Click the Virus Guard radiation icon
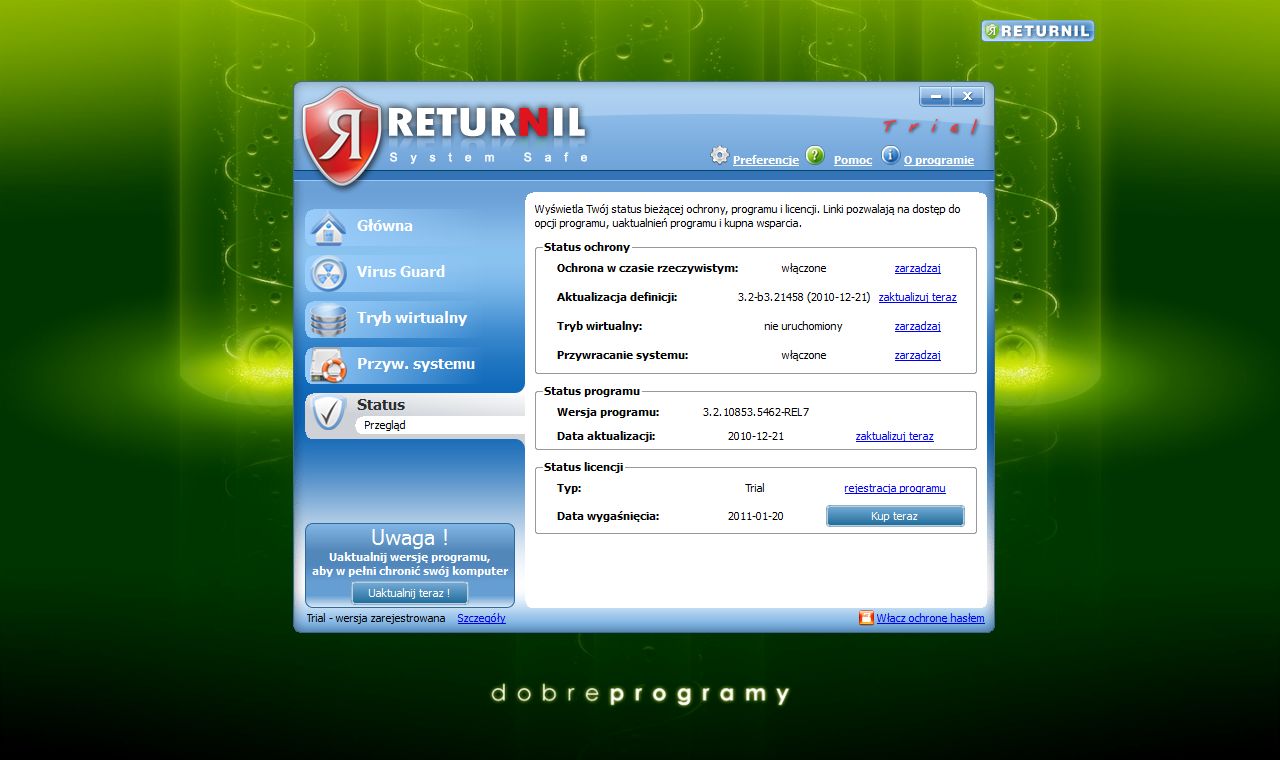This screenshot has width=1280, height=760. click(328, 273)
